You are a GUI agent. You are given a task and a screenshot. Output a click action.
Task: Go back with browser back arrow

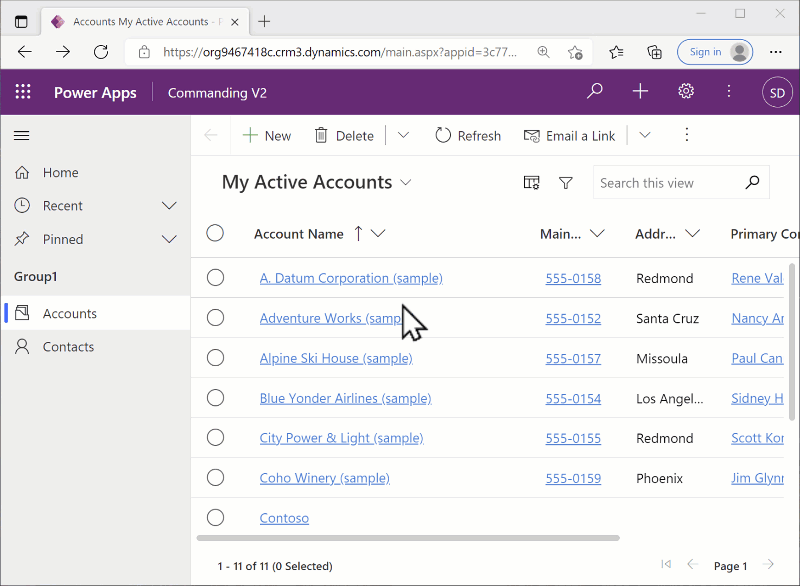tap(24, 52)
